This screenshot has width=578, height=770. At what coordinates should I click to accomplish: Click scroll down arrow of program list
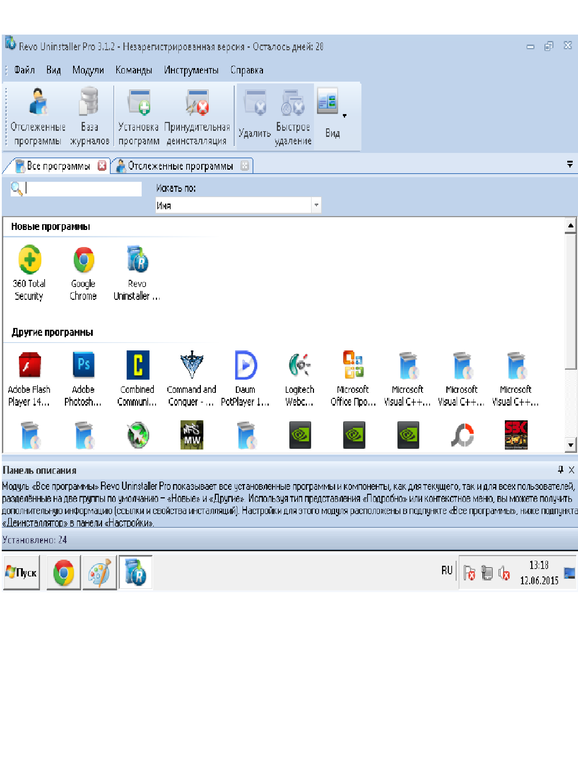(x=570, y=445)
